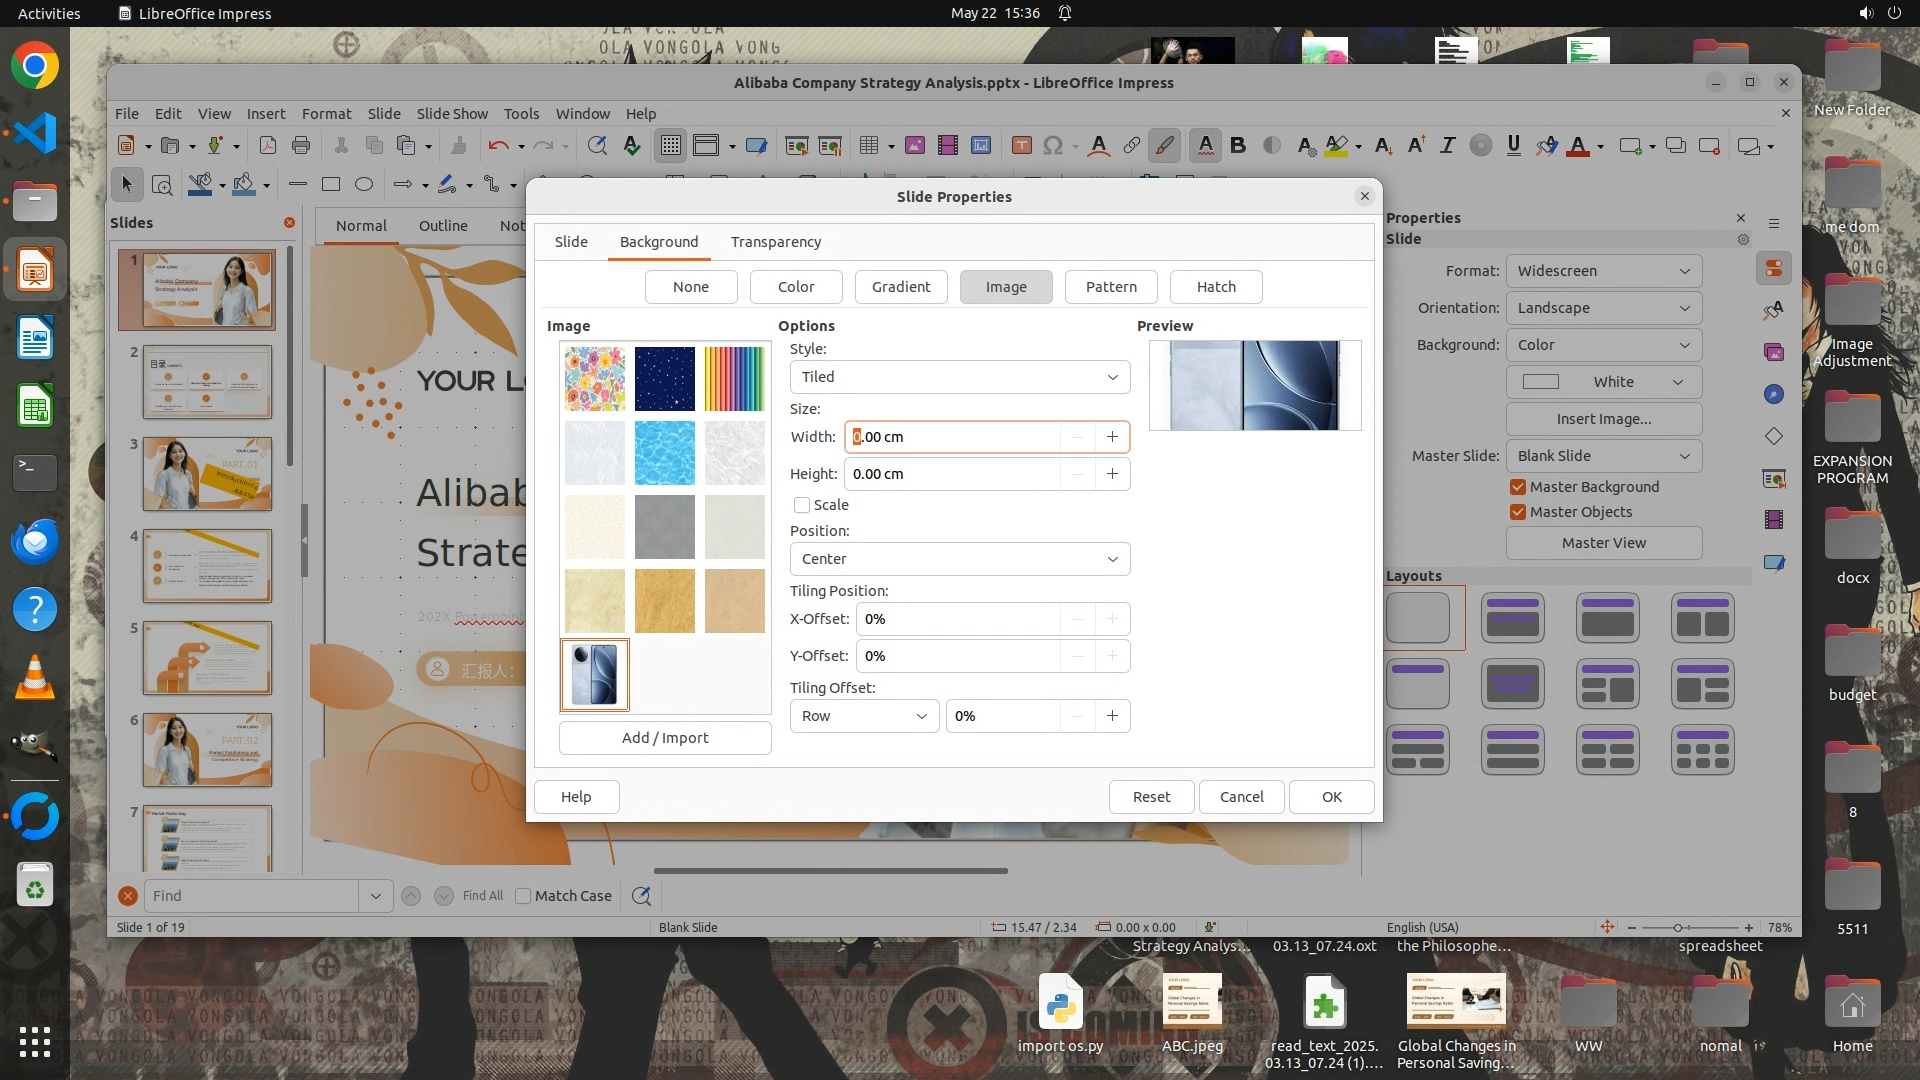Open the Insert Table toolbar icon

tap(869, 146)
